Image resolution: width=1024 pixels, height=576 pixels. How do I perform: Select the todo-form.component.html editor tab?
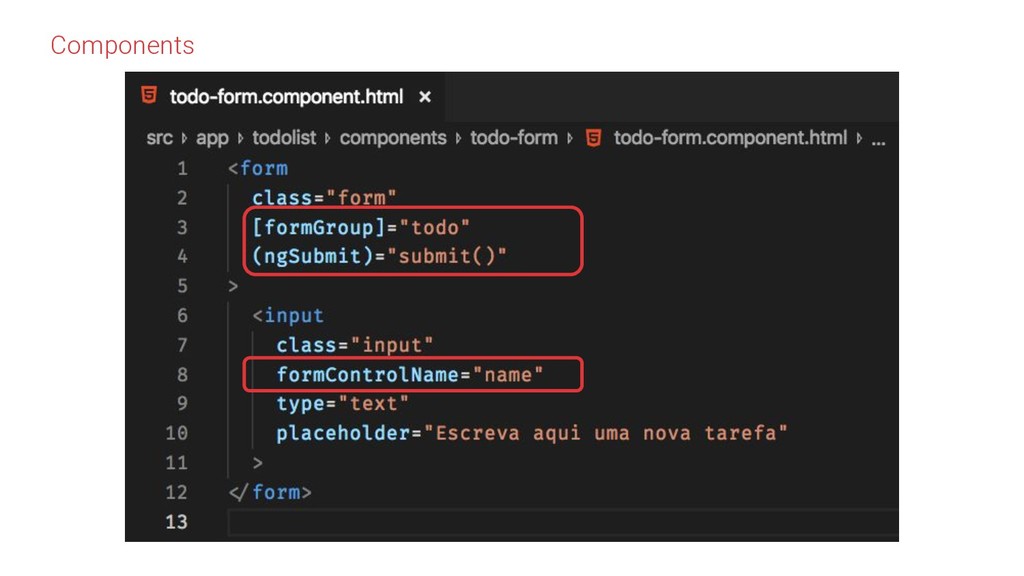[x=286, y=97]
